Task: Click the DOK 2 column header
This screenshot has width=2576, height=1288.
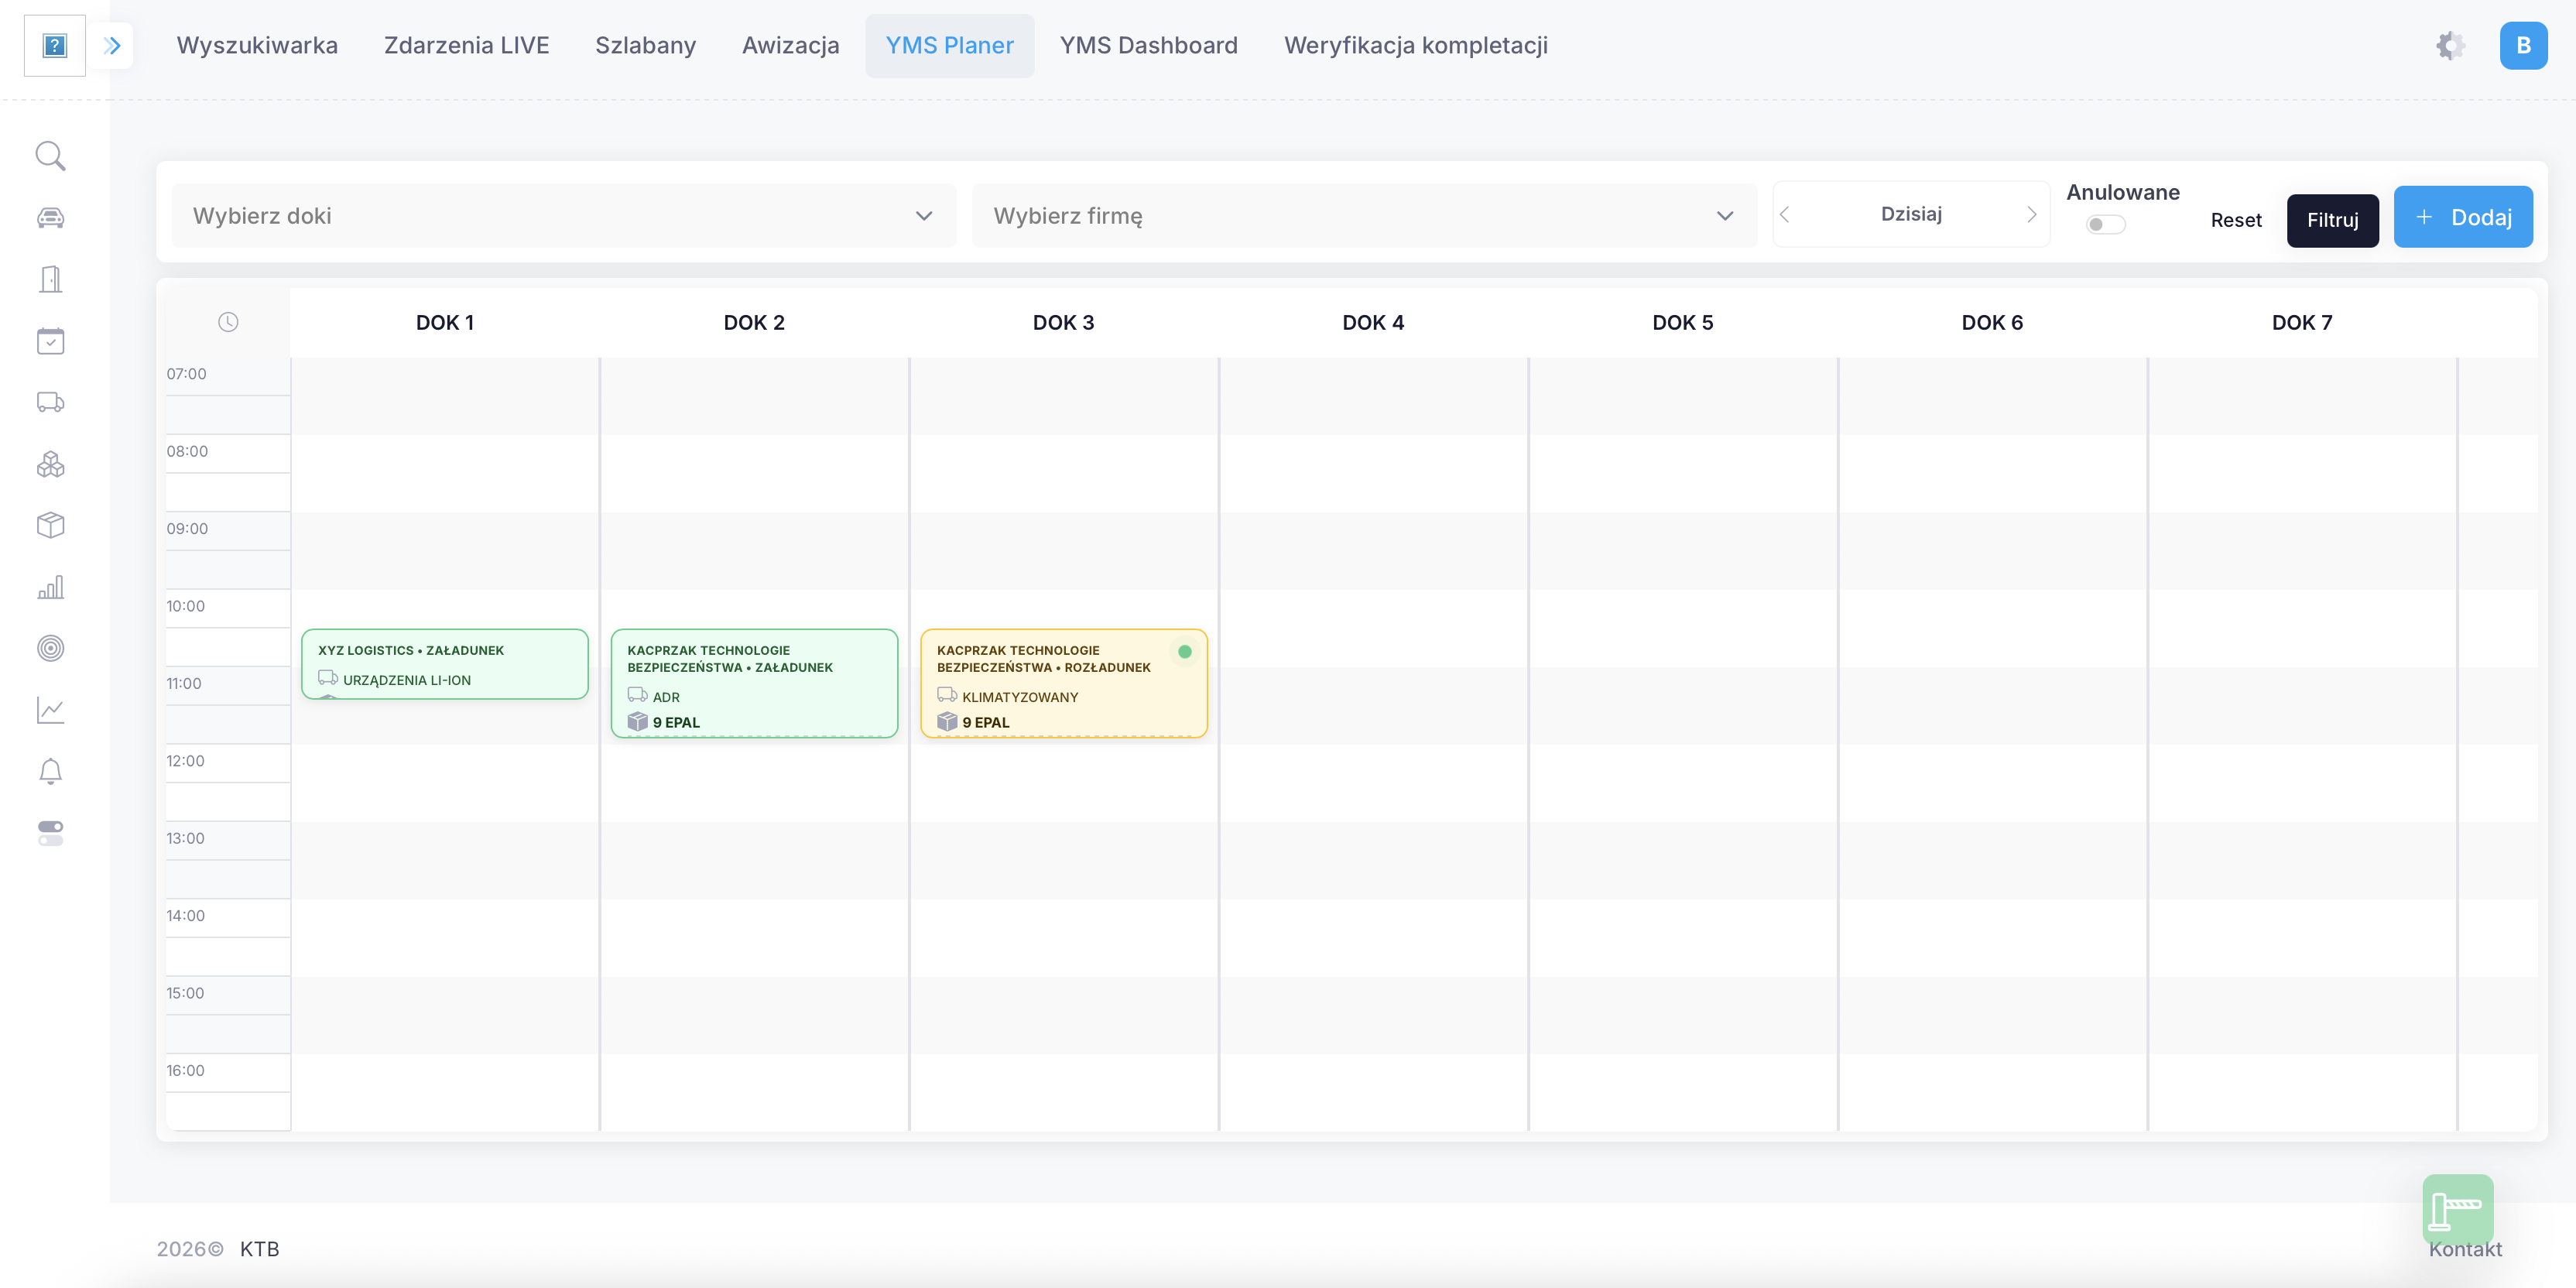Action: pos(754,322)
